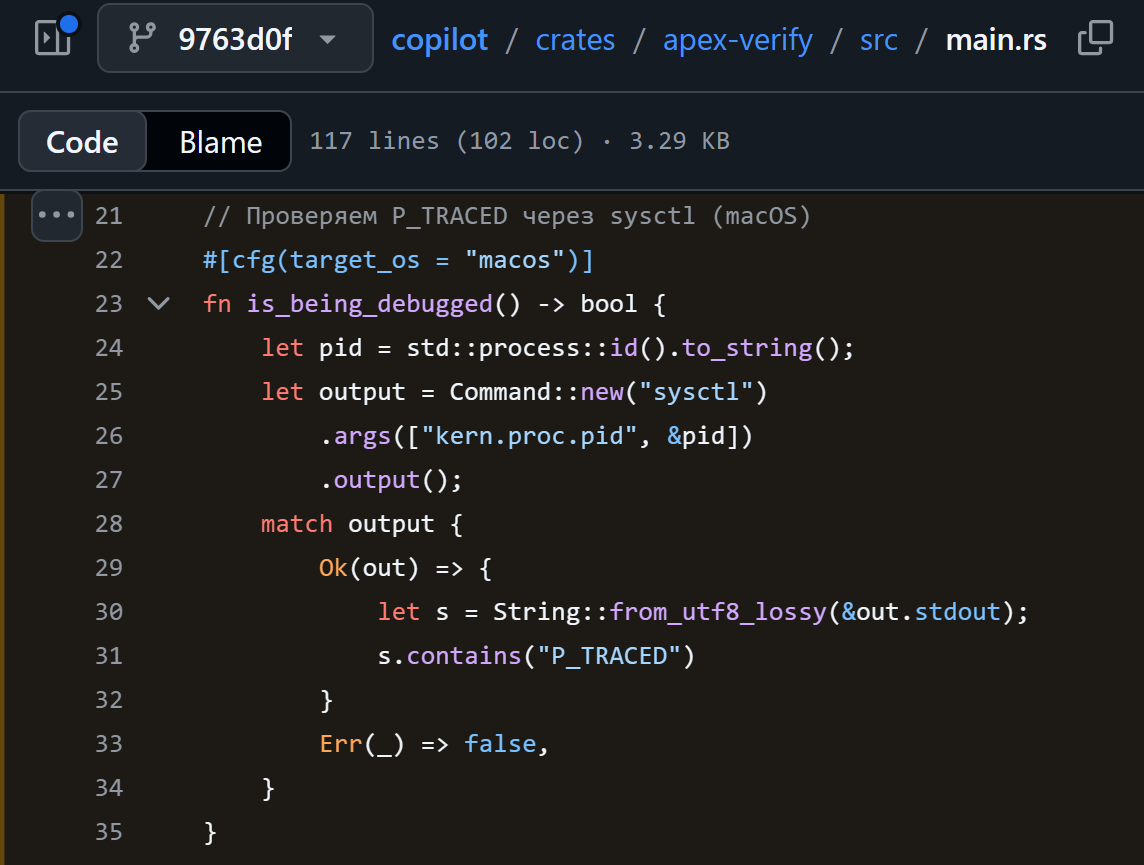Click the Russian comment on line 21
The height and width of the screenshot is (865, 1144).
(x=507, y=217)
